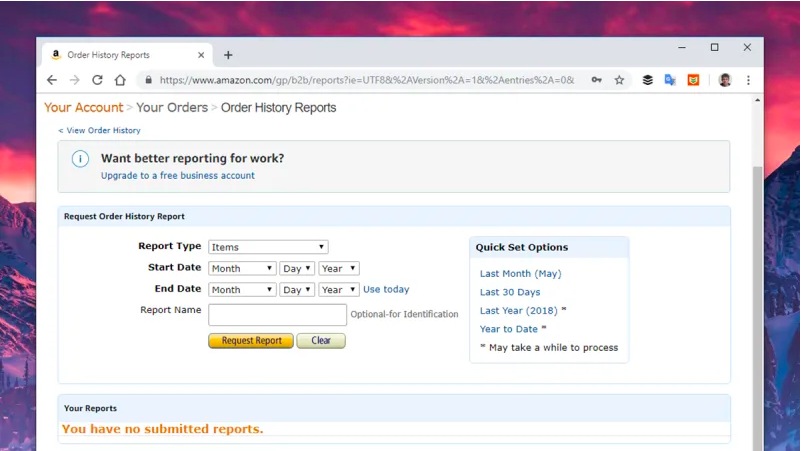Click the Request Report button
801x451 pixels.
(x=251, y=341)
